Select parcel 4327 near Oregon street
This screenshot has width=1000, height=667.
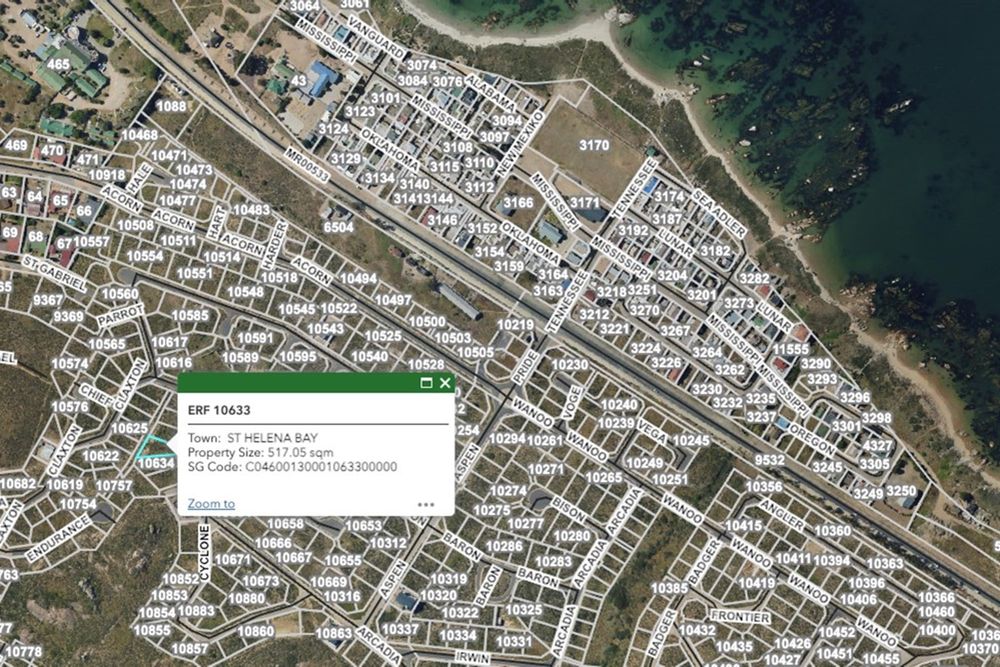pyautogui.click(x=877, y=446)
